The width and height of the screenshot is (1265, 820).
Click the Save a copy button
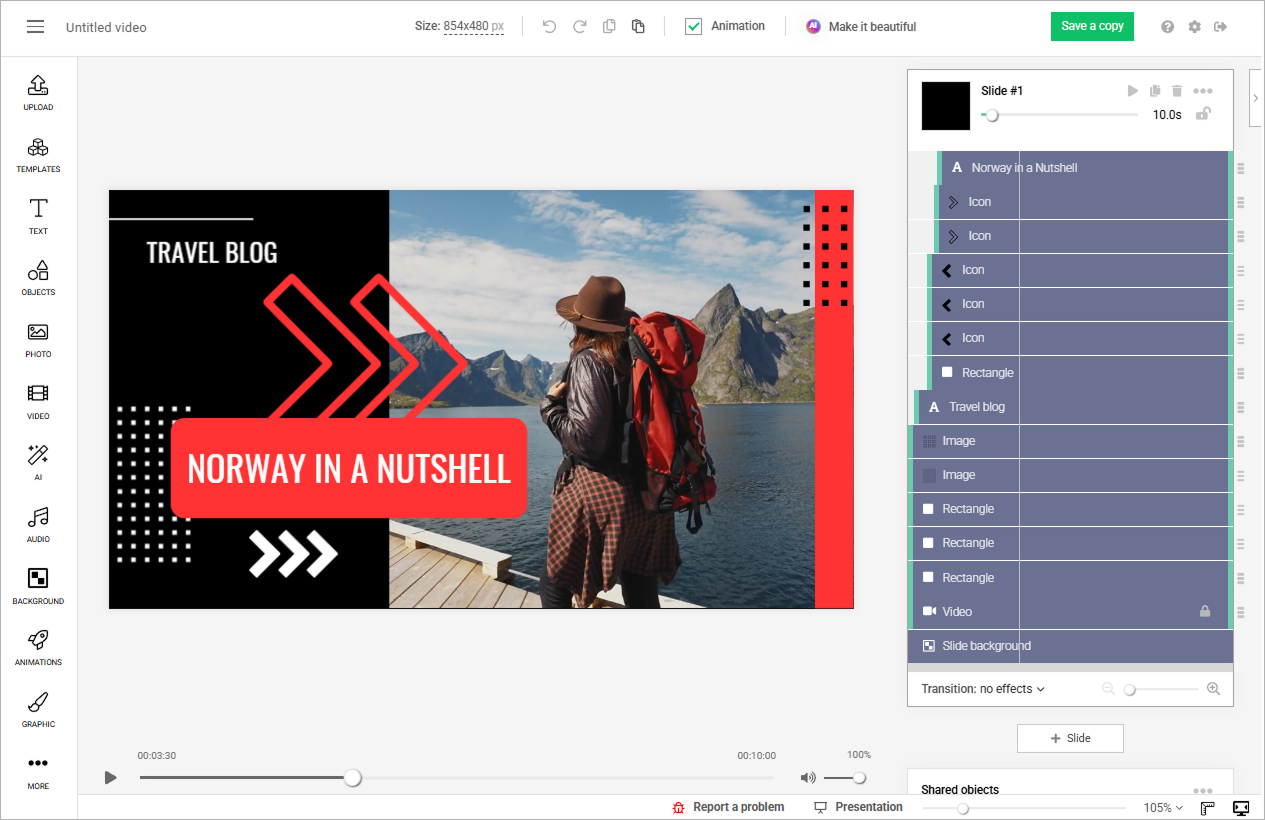point(1092,26)
